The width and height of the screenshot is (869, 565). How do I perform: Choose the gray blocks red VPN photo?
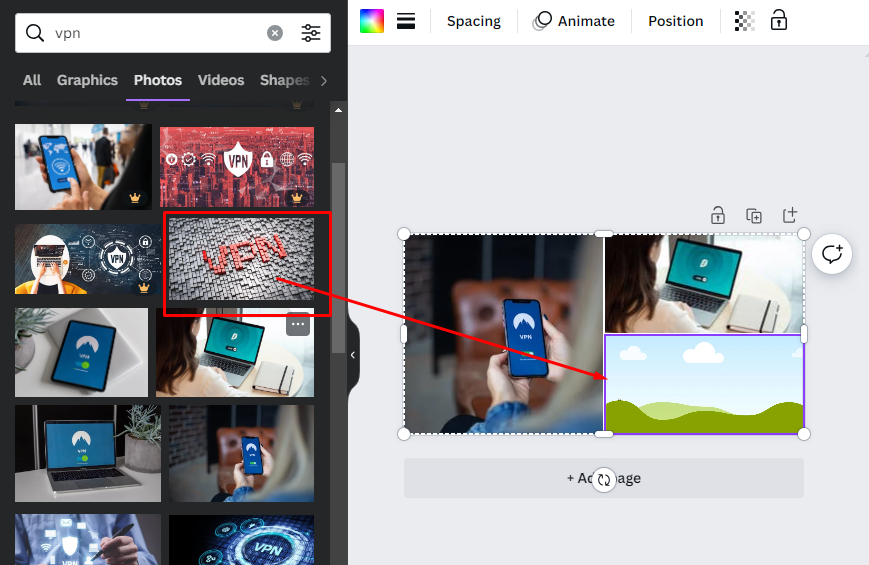click(241, 259)
